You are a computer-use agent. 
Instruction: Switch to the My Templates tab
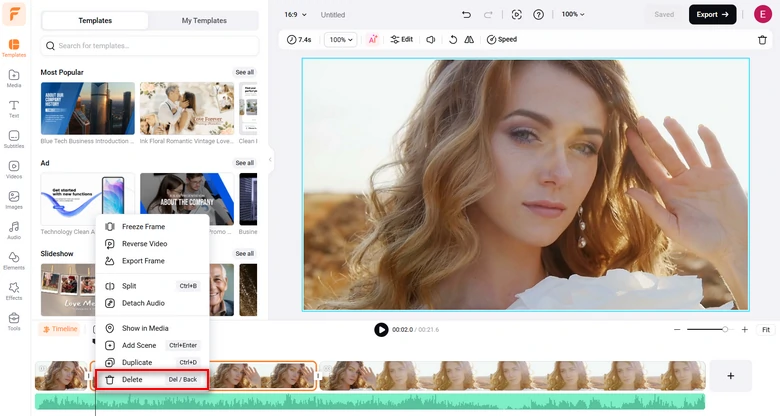(x=204, y=20)
